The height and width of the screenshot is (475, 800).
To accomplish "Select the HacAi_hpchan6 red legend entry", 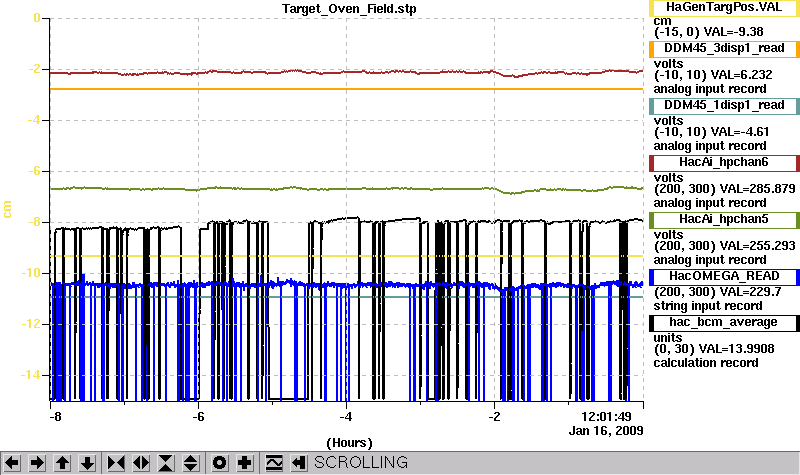I will coord(724,163).
